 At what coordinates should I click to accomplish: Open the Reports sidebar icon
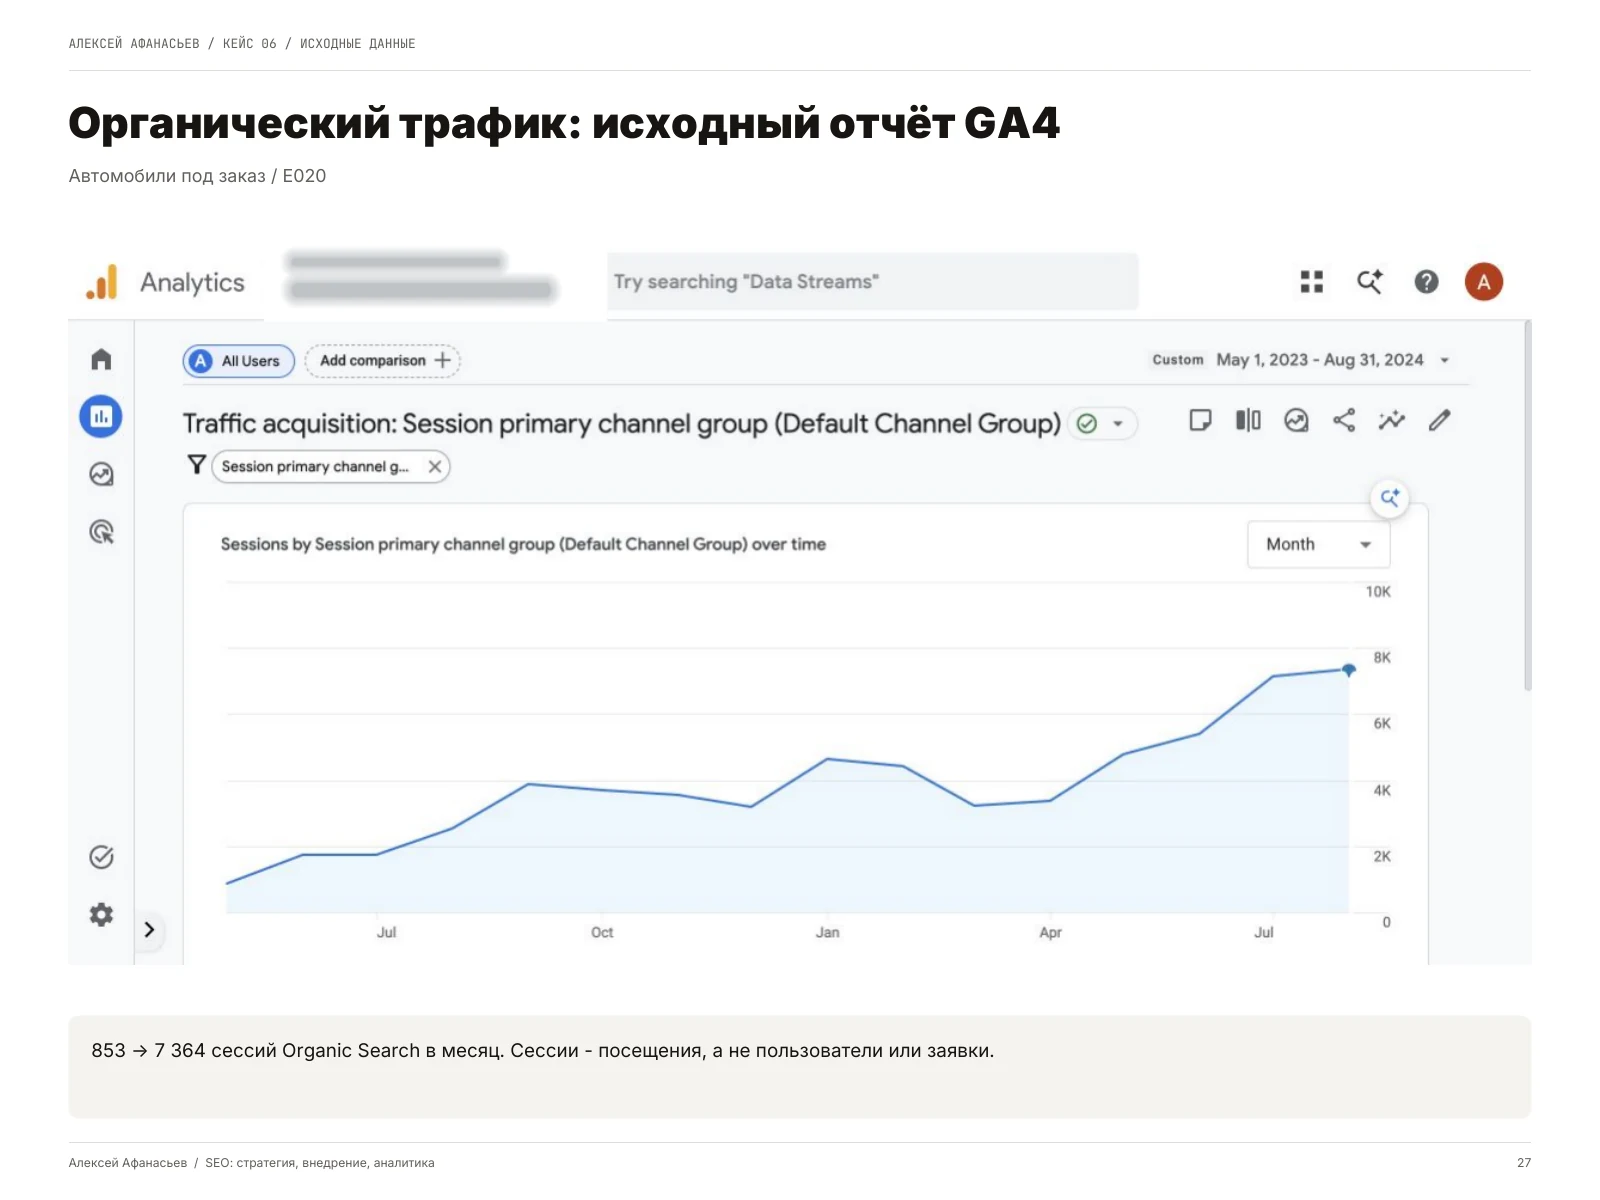coord(101,416)
